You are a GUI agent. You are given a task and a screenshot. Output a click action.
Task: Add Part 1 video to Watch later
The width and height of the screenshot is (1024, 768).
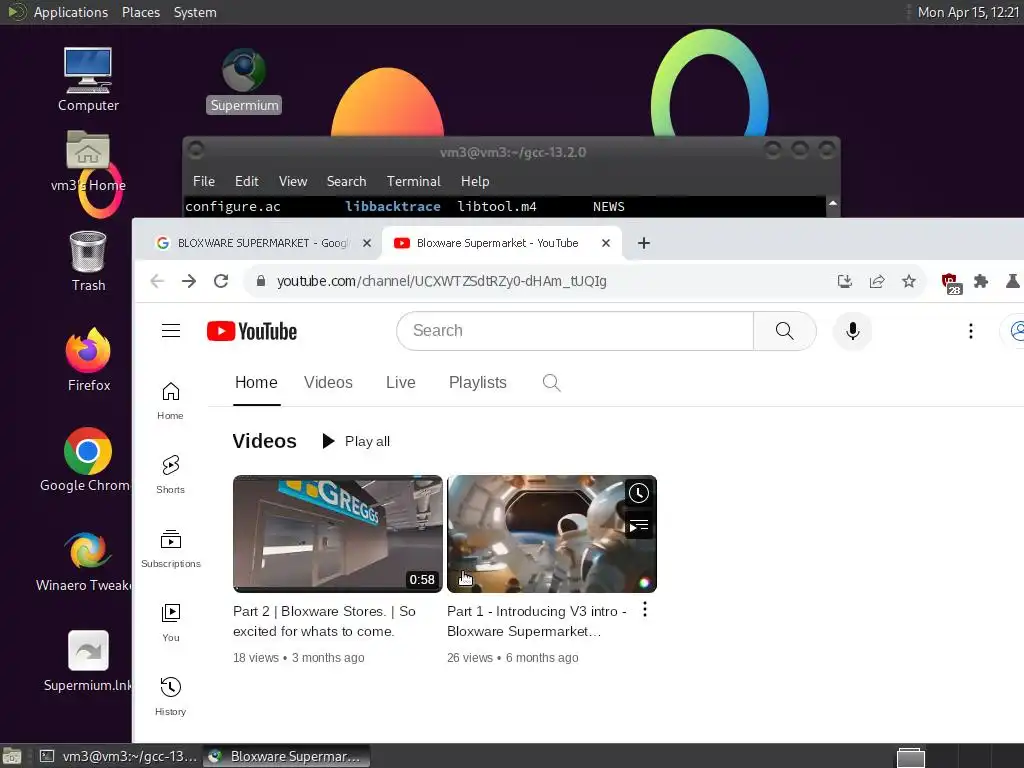tap(638, 493)
